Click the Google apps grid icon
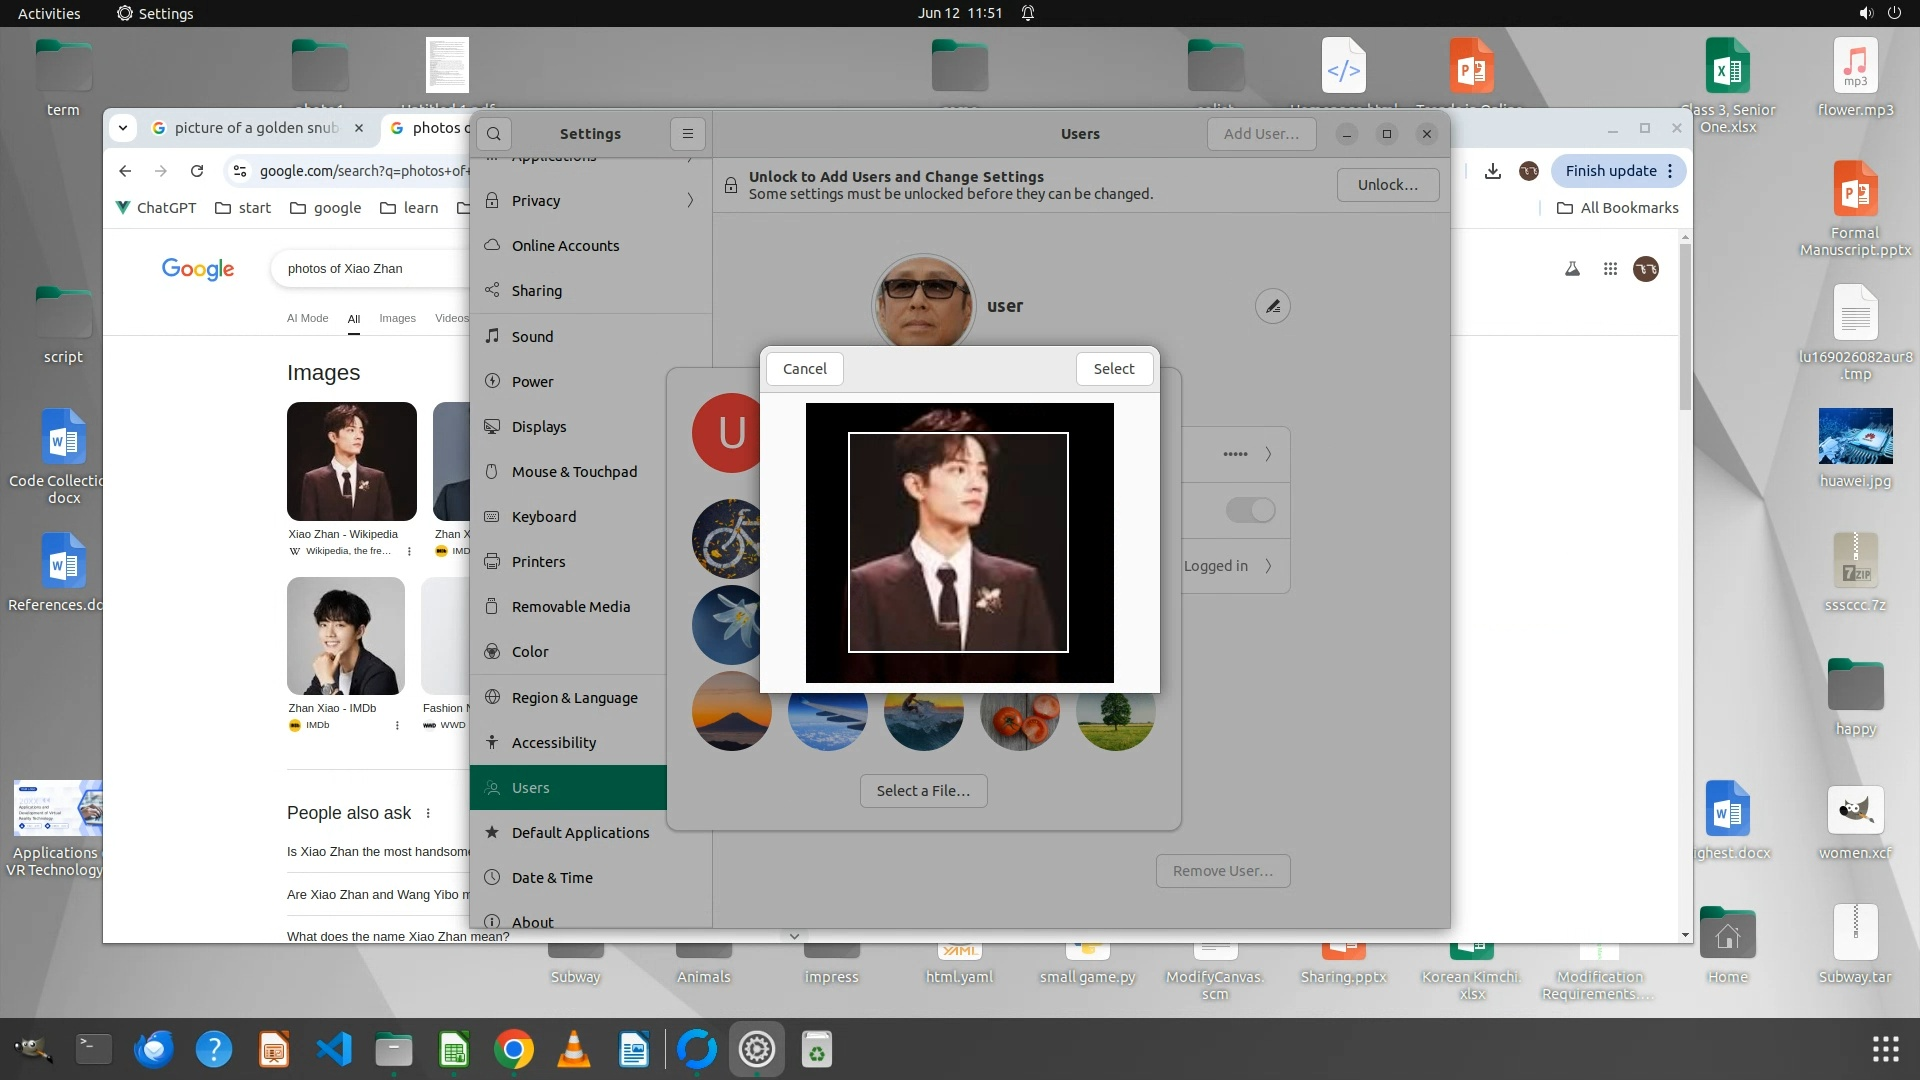1920x1080 pixels. click(x=1610, y=269)
